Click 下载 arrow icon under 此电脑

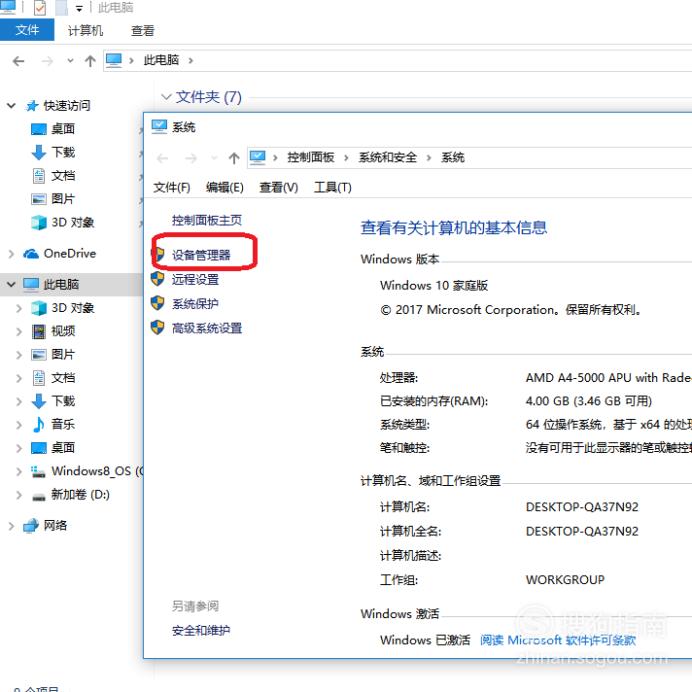click(39, 401)
